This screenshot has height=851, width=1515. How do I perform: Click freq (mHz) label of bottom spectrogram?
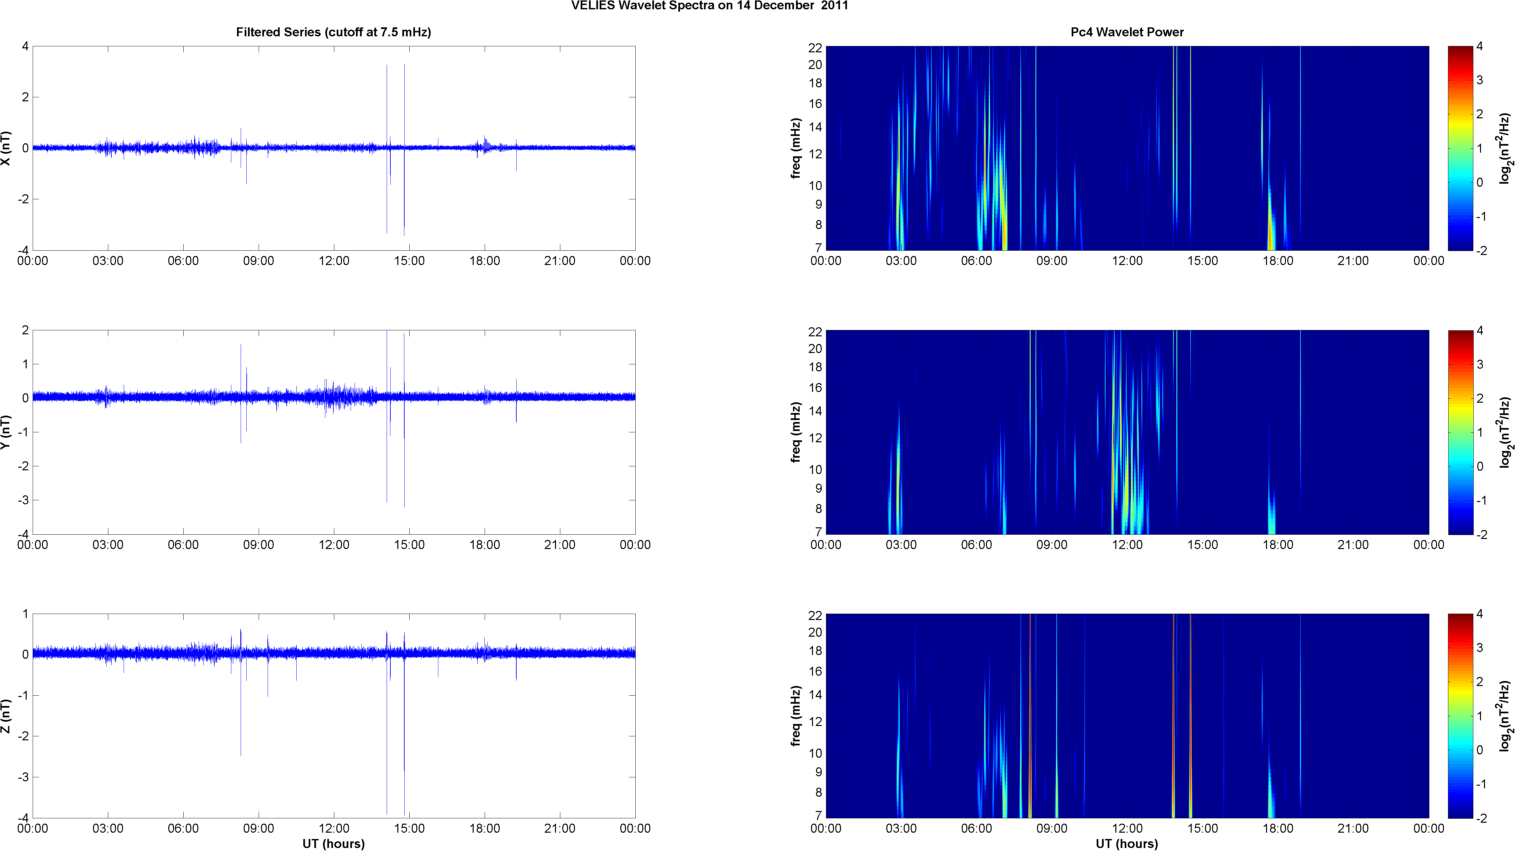796,716
